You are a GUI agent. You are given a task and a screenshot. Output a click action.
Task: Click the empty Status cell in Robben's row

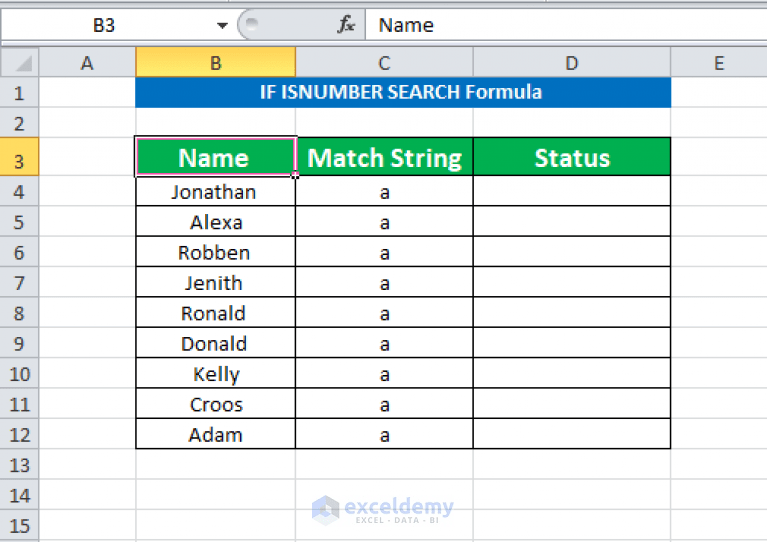pyautogui.click(x=572, y=252)
